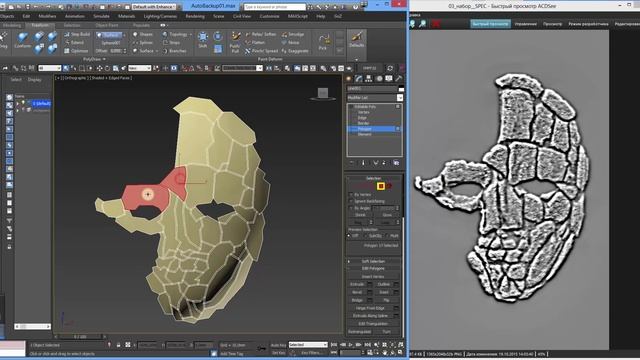Select the Rotate transform tool in main toolbar
The width and height of the screenshot is (640, 360).
pos(107,68)
